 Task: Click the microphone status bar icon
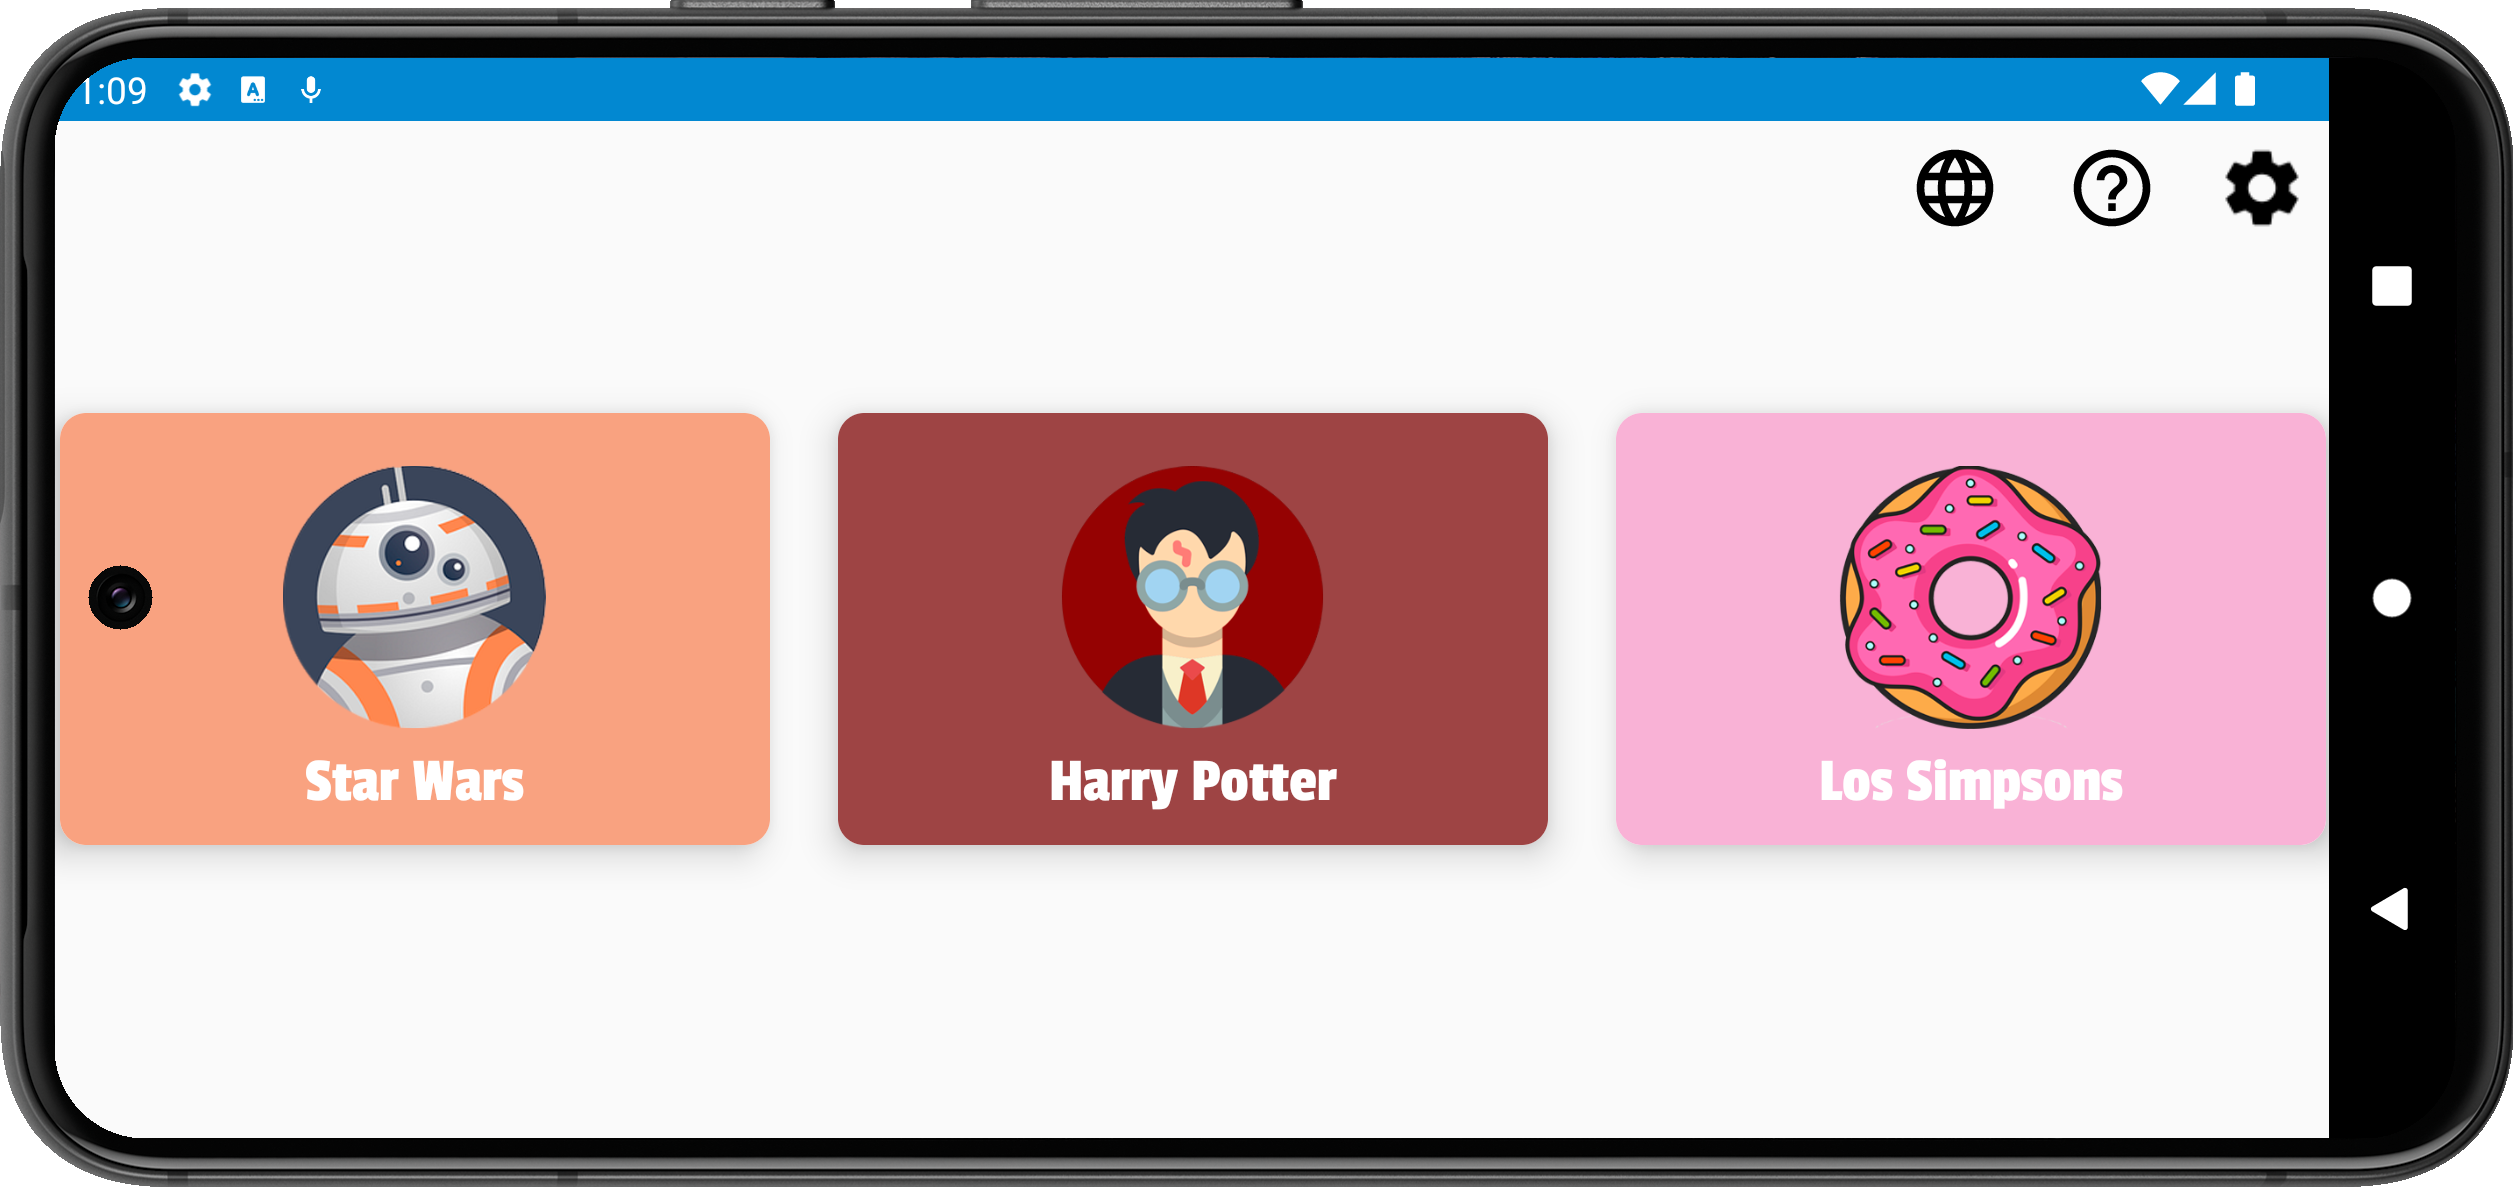point(311,90)
